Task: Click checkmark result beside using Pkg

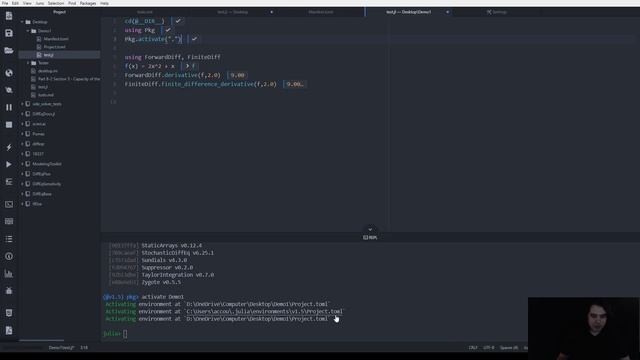Action: [168, 30]
